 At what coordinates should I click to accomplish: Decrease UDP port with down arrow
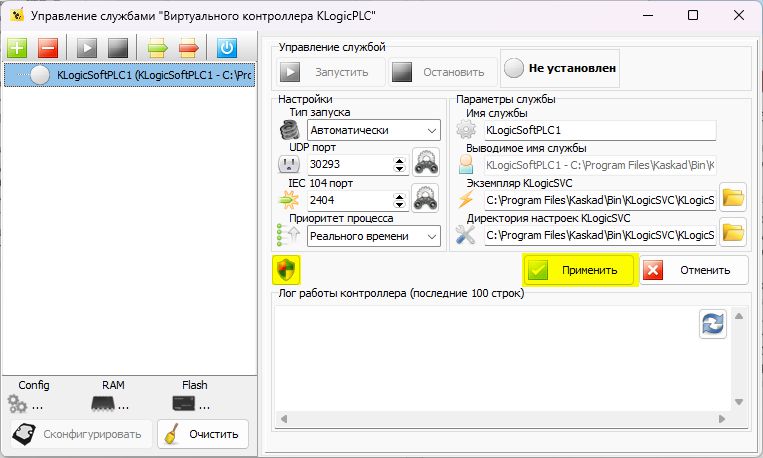point(400,169)
